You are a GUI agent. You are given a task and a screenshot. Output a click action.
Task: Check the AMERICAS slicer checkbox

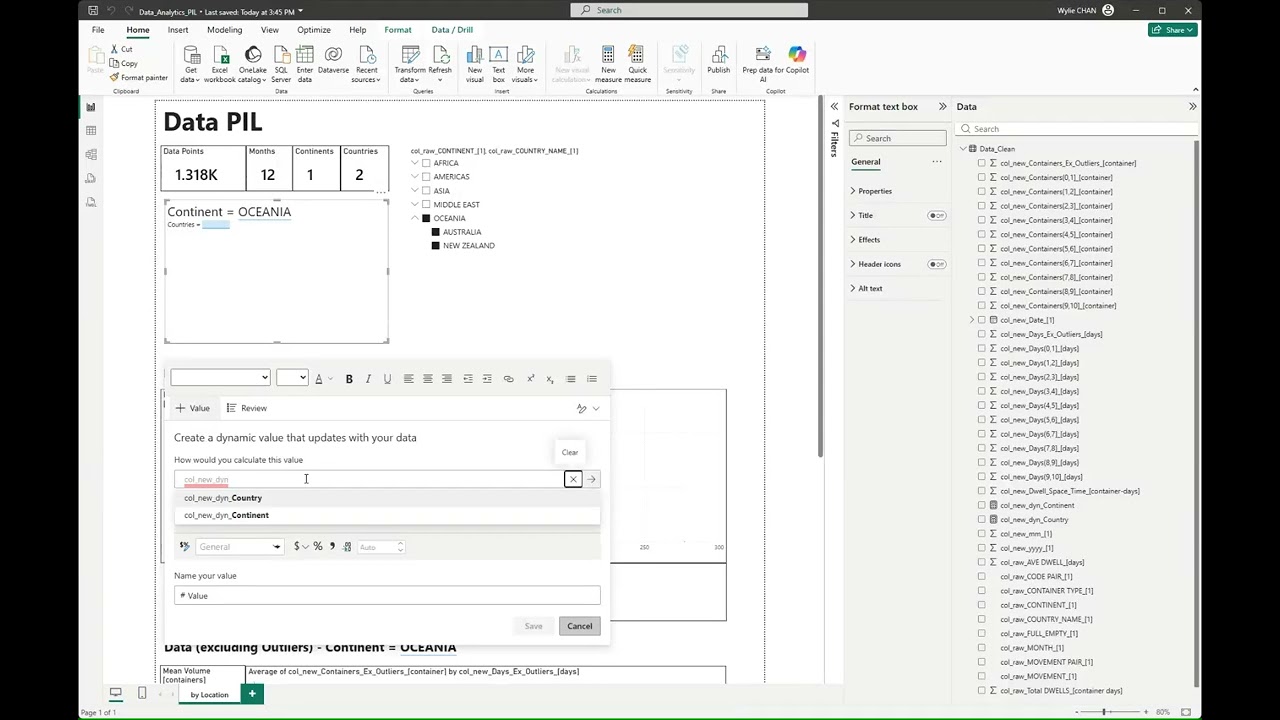pos(426,177)
